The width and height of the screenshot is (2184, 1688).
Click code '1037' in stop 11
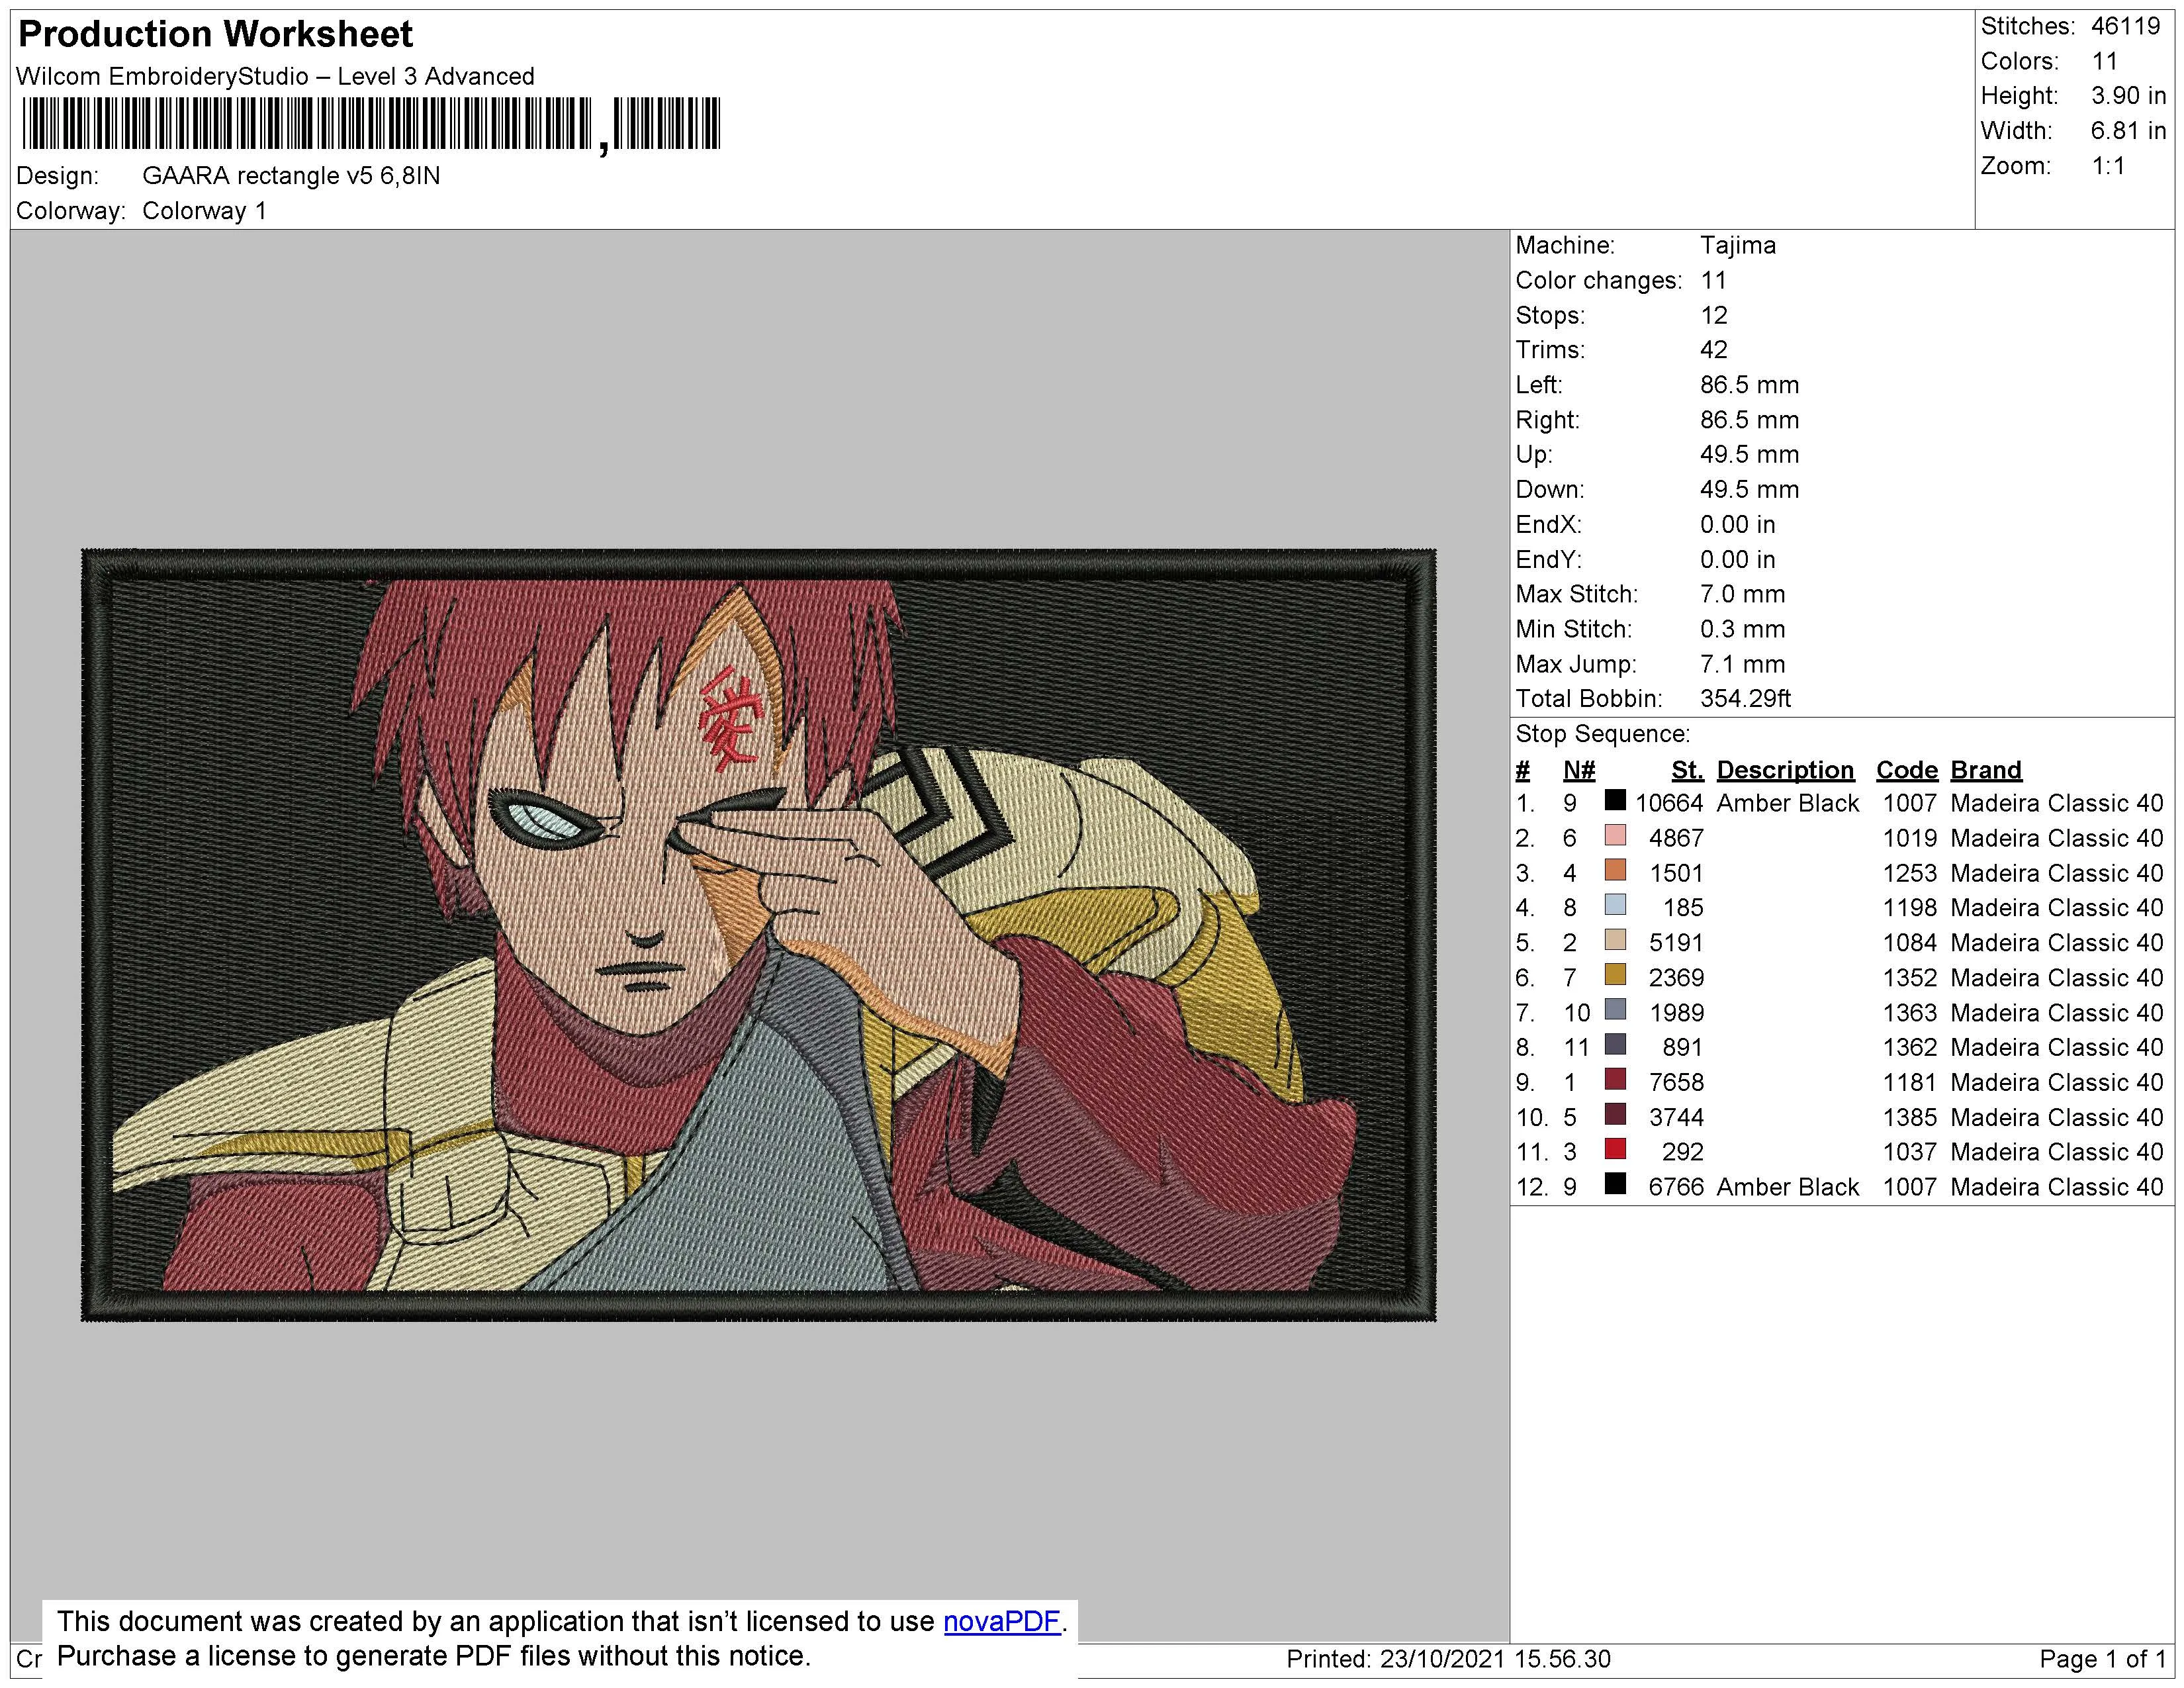[1909, 1153]
